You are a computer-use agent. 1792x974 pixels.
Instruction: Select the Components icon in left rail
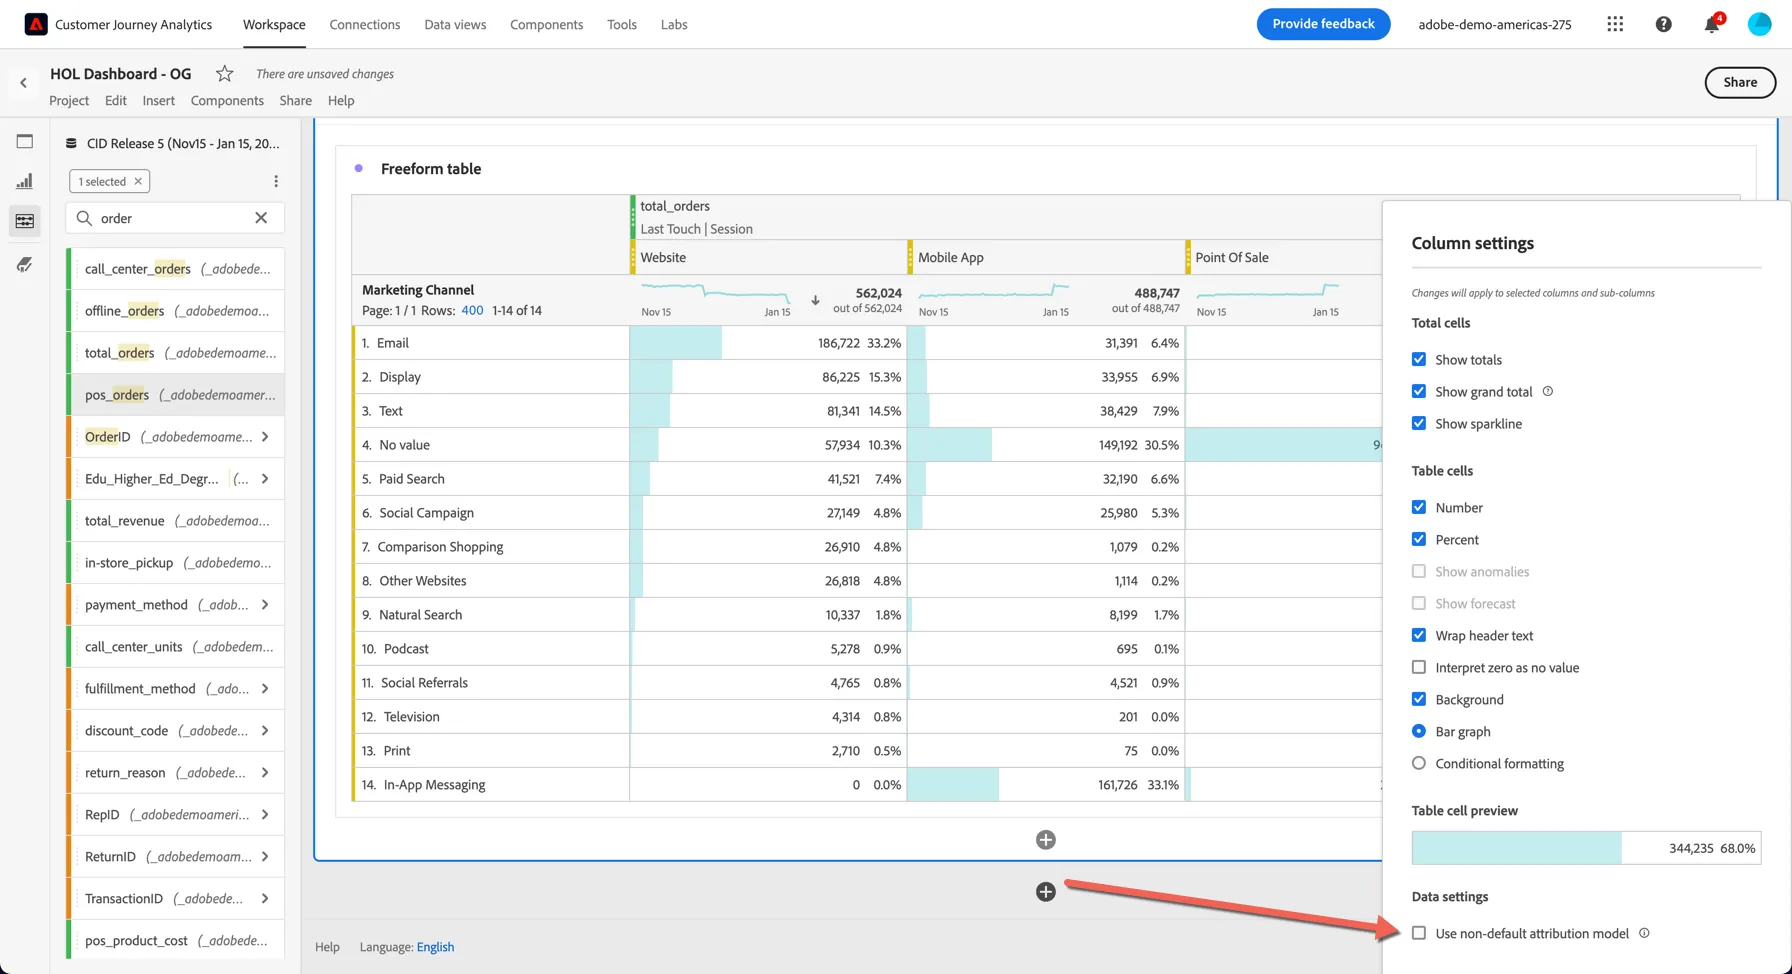(x=25, y=221)
